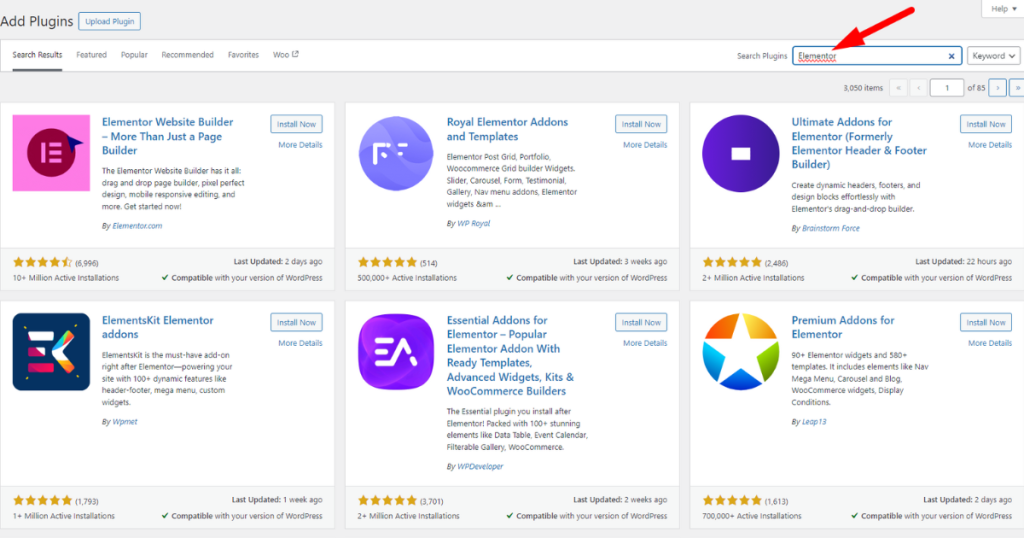Install Royal Elementor Addons now

tap(641, 124)
